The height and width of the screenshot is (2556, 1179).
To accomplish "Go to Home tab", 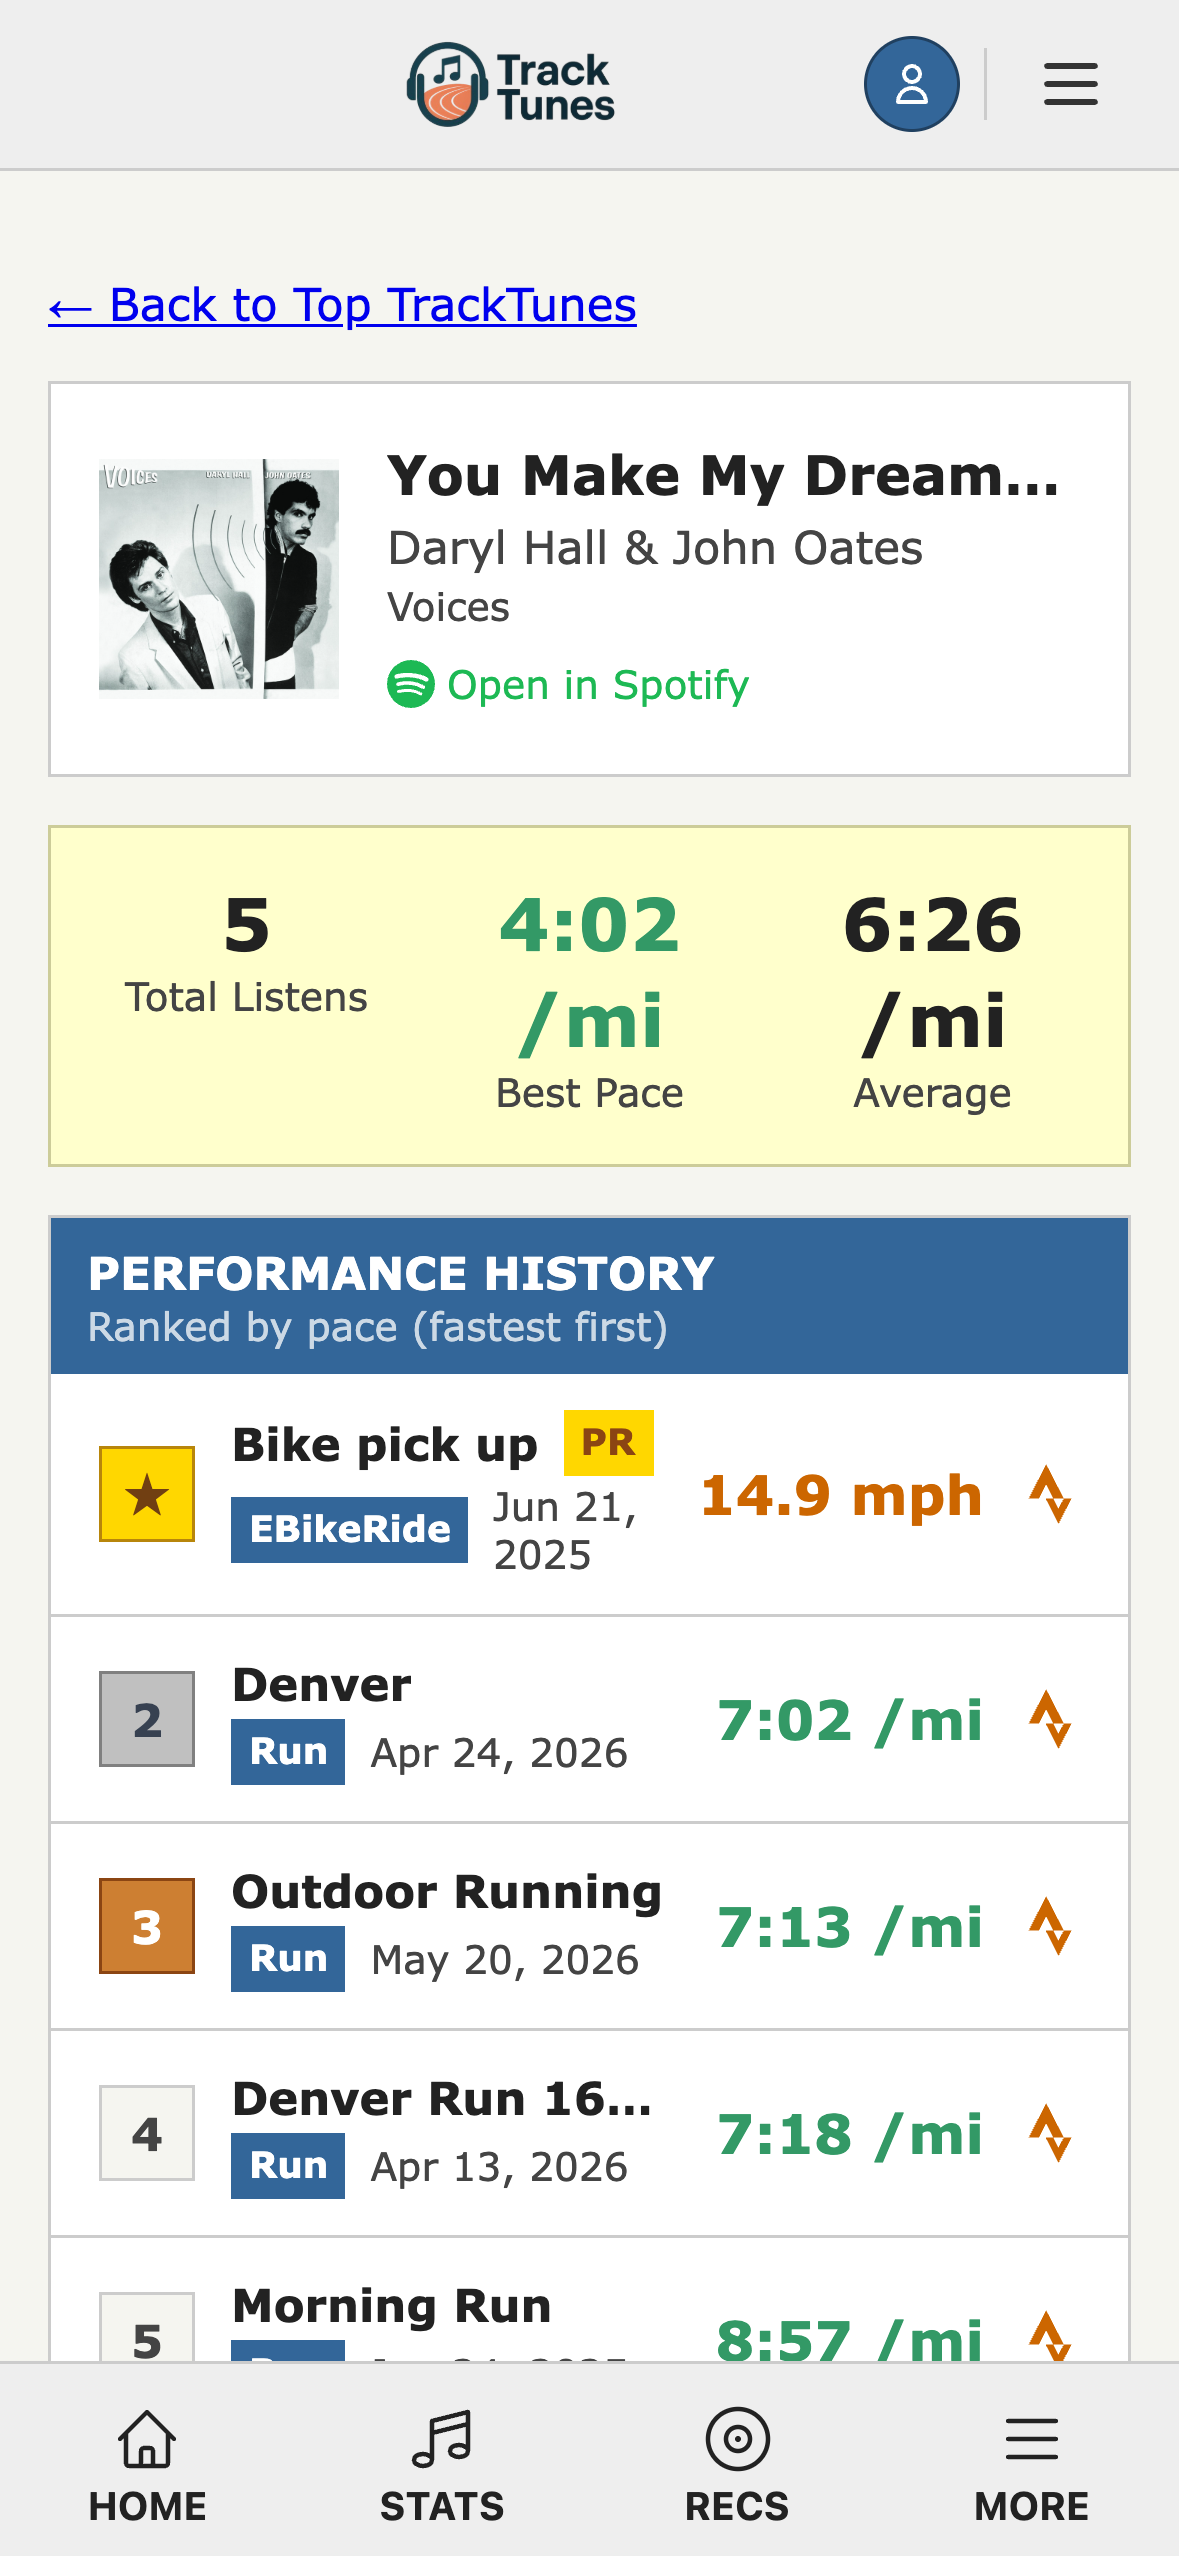I will pyautogui.click(x=148, y=2466).
